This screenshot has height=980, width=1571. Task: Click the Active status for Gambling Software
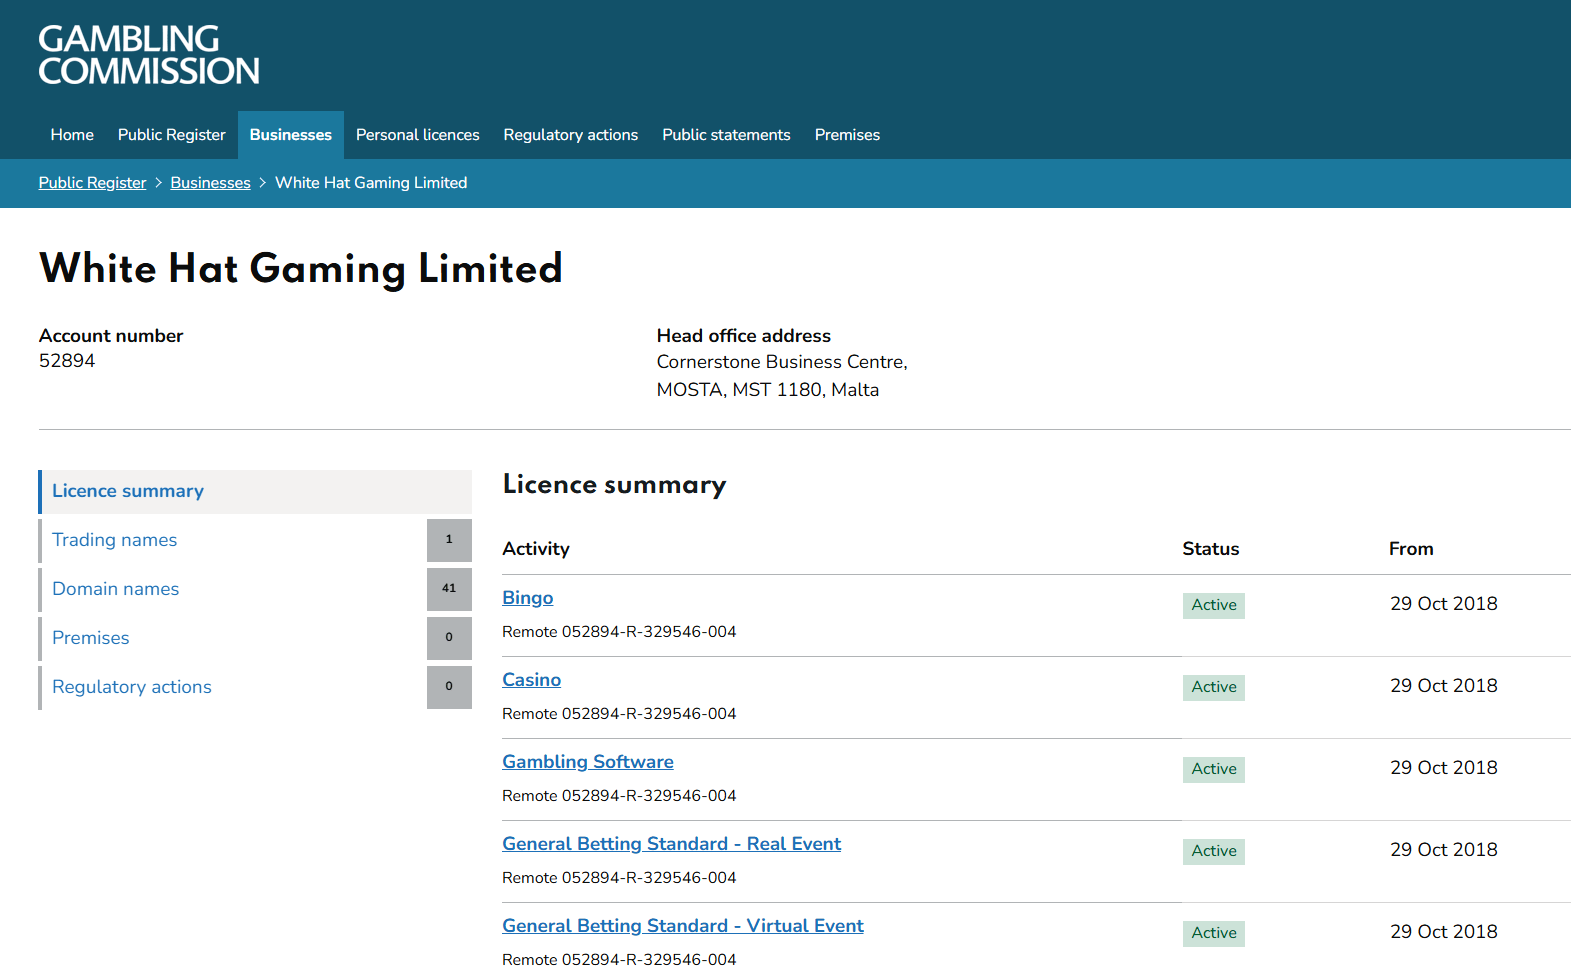[1214, 769]
